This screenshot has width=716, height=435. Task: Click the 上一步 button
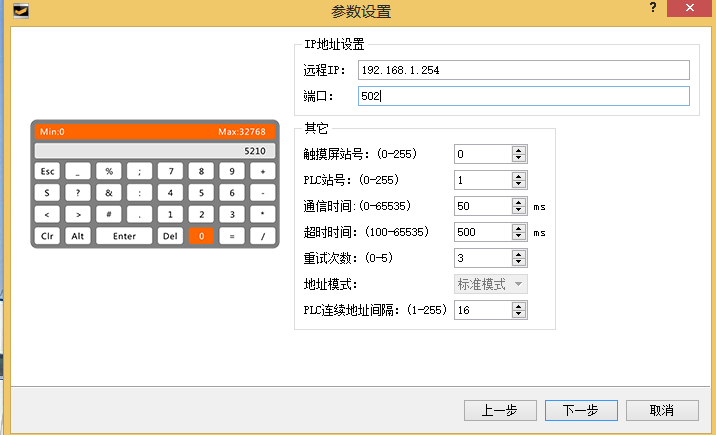499,410
